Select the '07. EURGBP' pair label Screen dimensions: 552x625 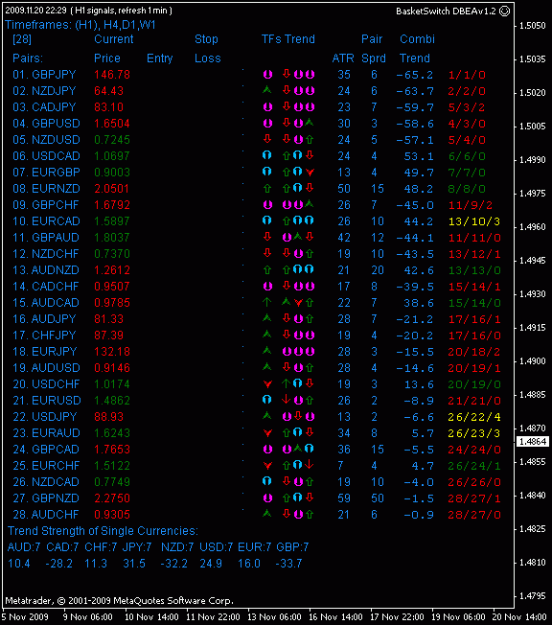(46, 172)
